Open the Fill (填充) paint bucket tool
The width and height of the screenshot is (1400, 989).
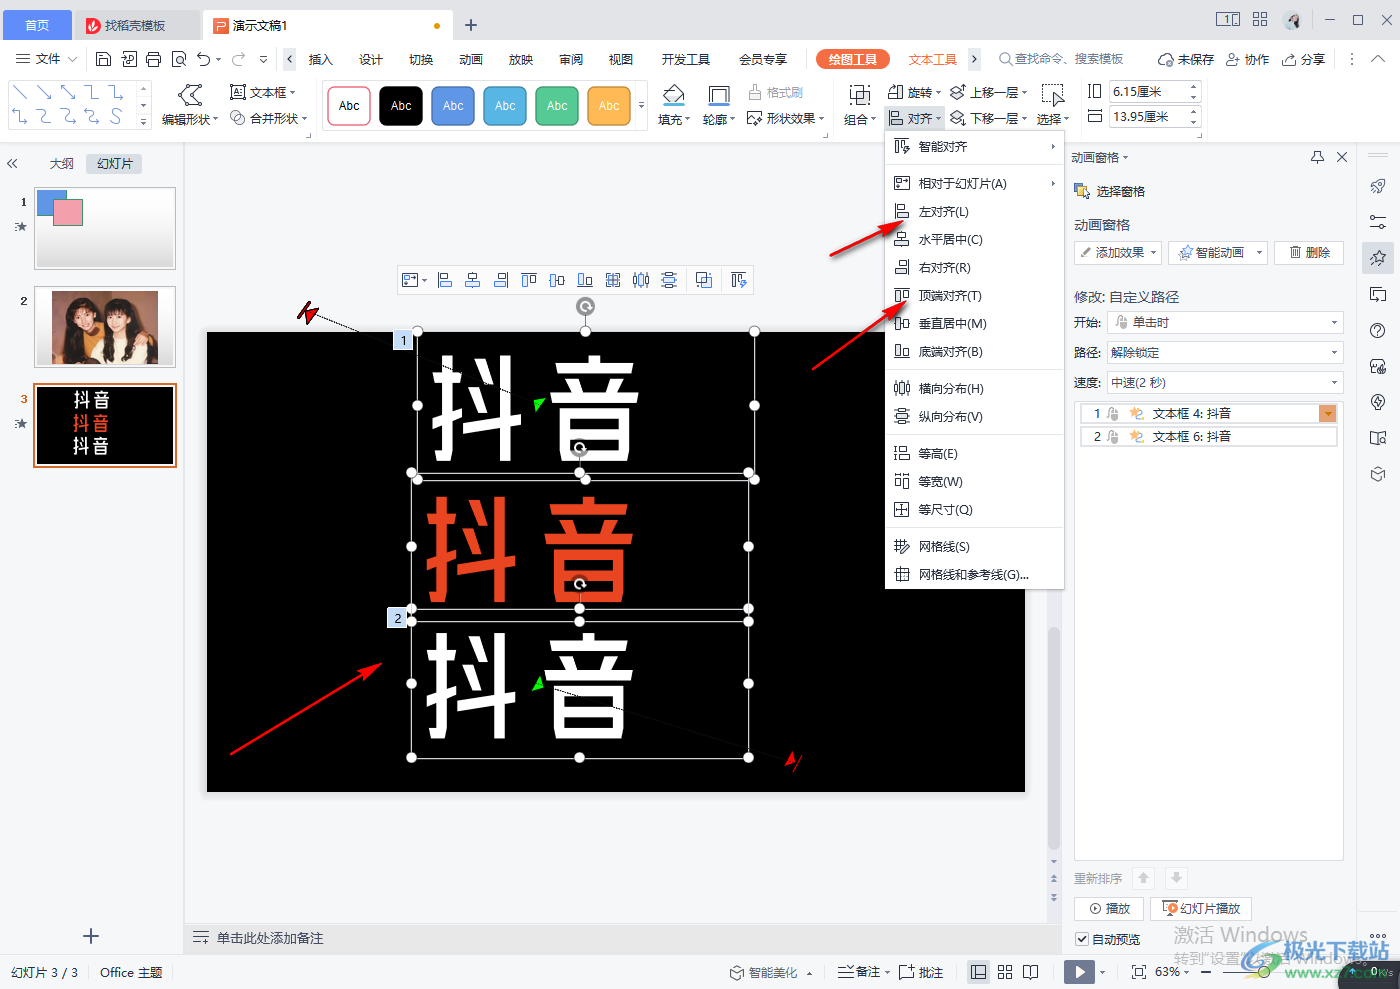click(x=674, y=105)
